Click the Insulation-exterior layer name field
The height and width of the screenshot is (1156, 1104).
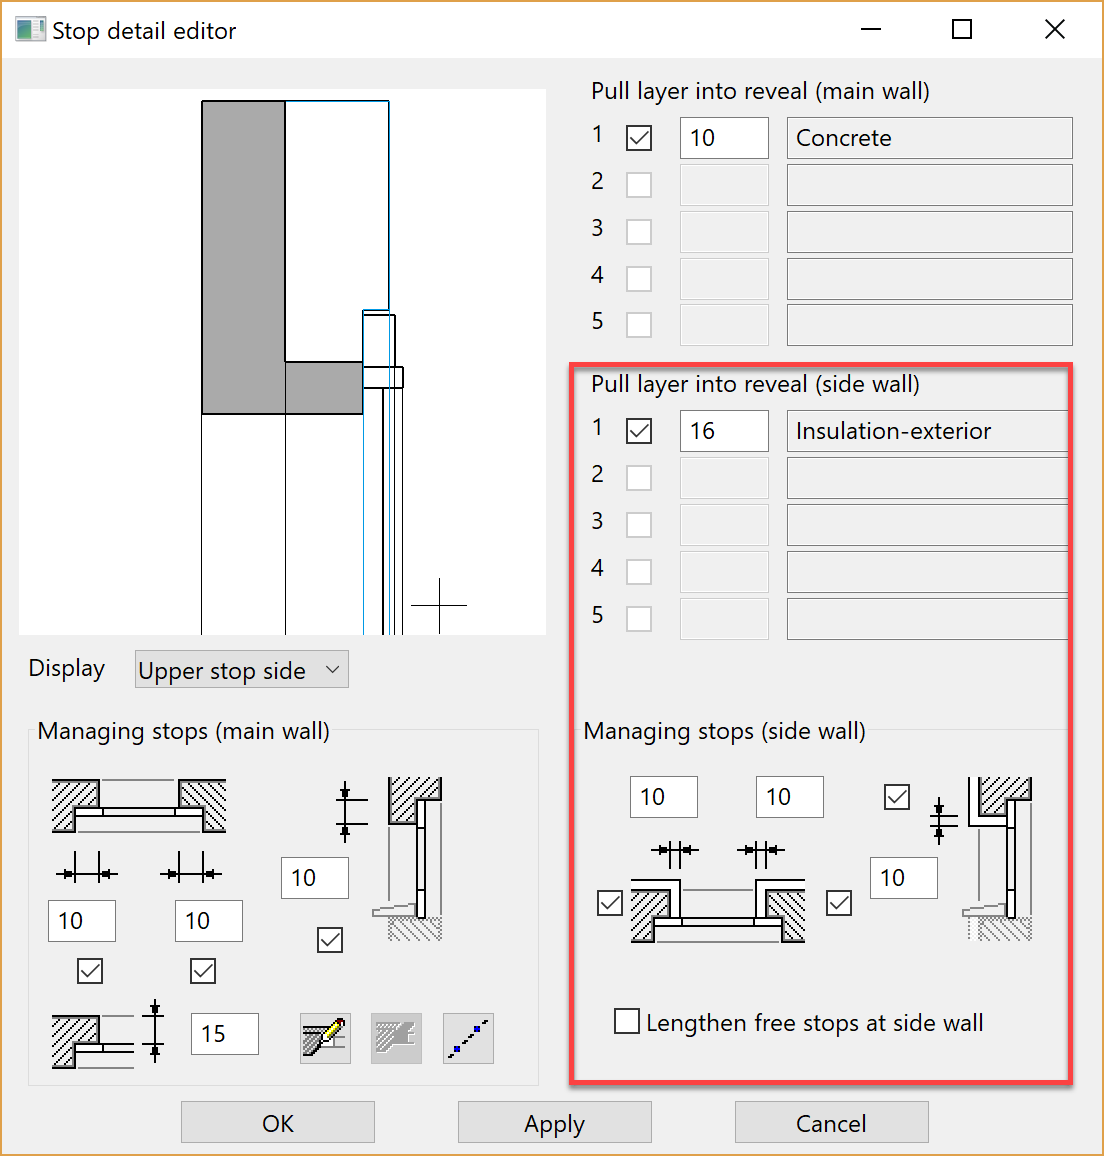click(x=928, y=431)
